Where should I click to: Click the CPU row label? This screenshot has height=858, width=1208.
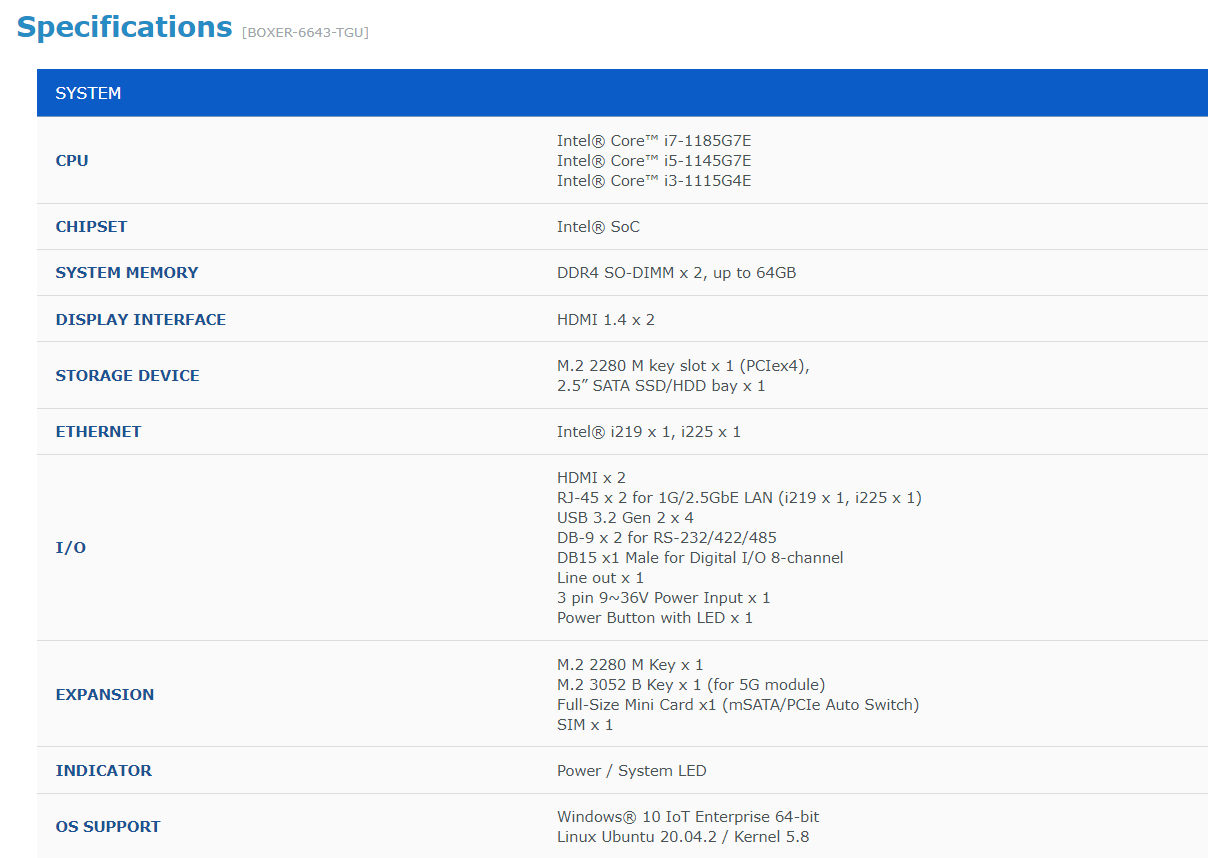(72, 160)
